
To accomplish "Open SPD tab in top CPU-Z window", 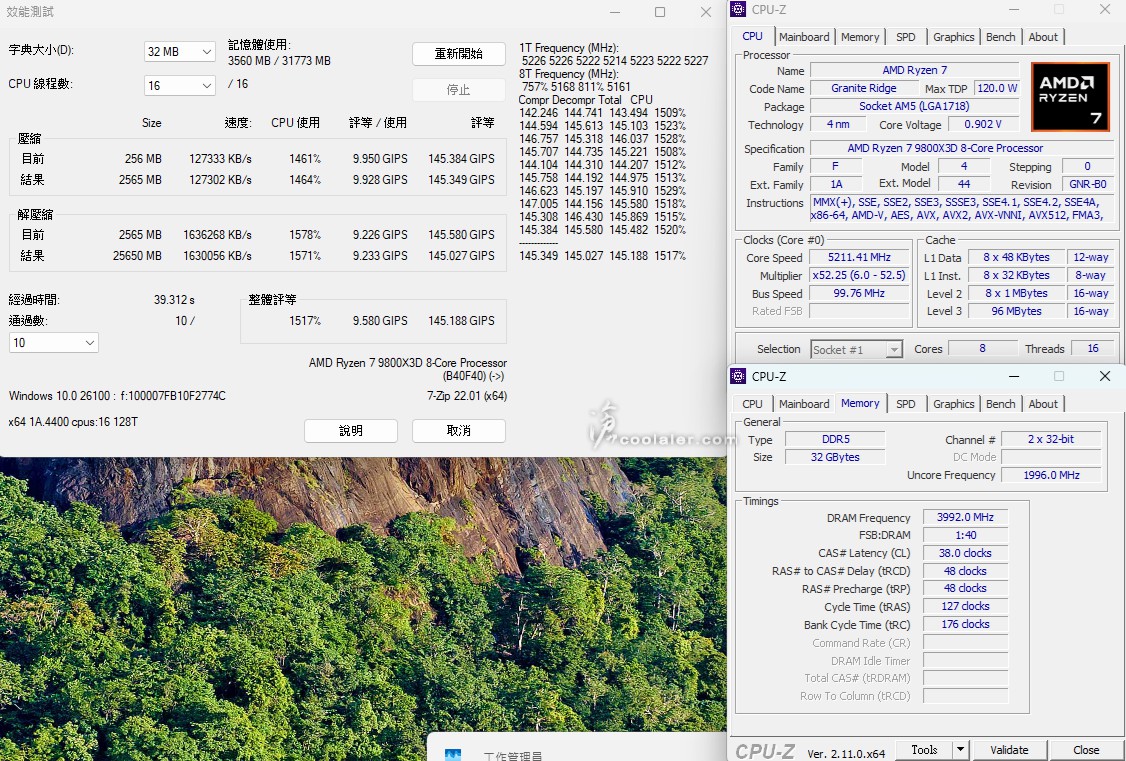I will pyautogui.click(x=906, y=37).
